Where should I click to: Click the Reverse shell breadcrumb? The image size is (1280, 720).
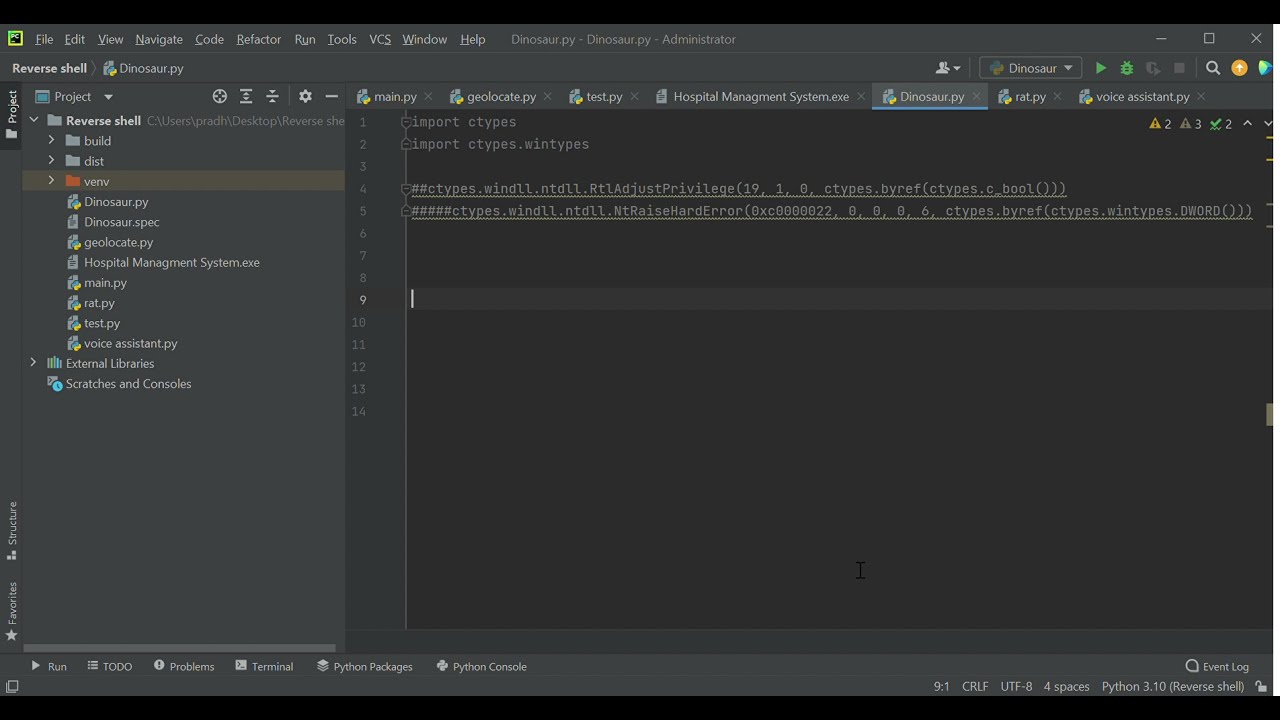(x=49, y=68)
